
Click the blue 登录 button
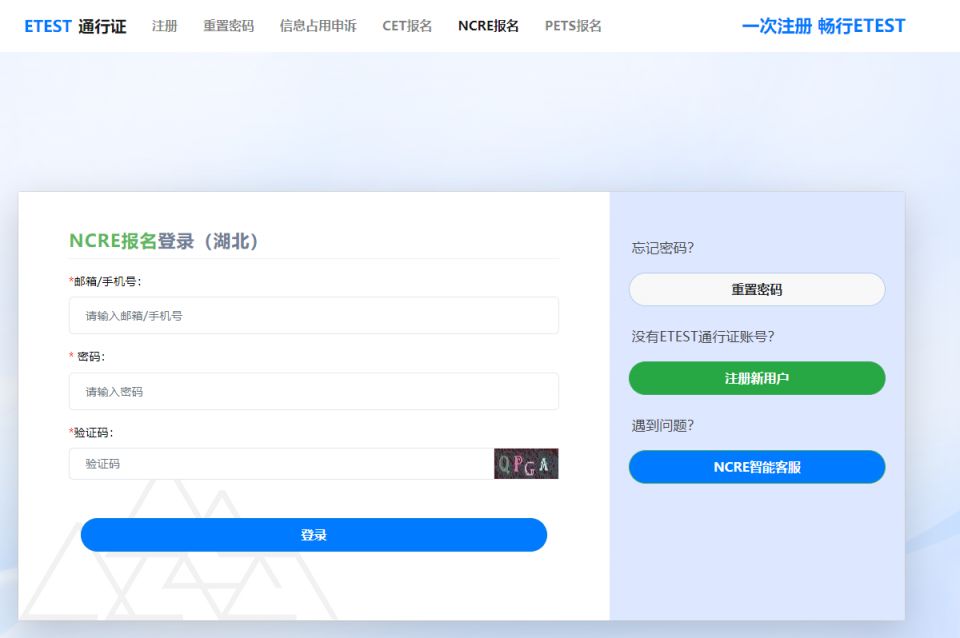pos(313,535)
